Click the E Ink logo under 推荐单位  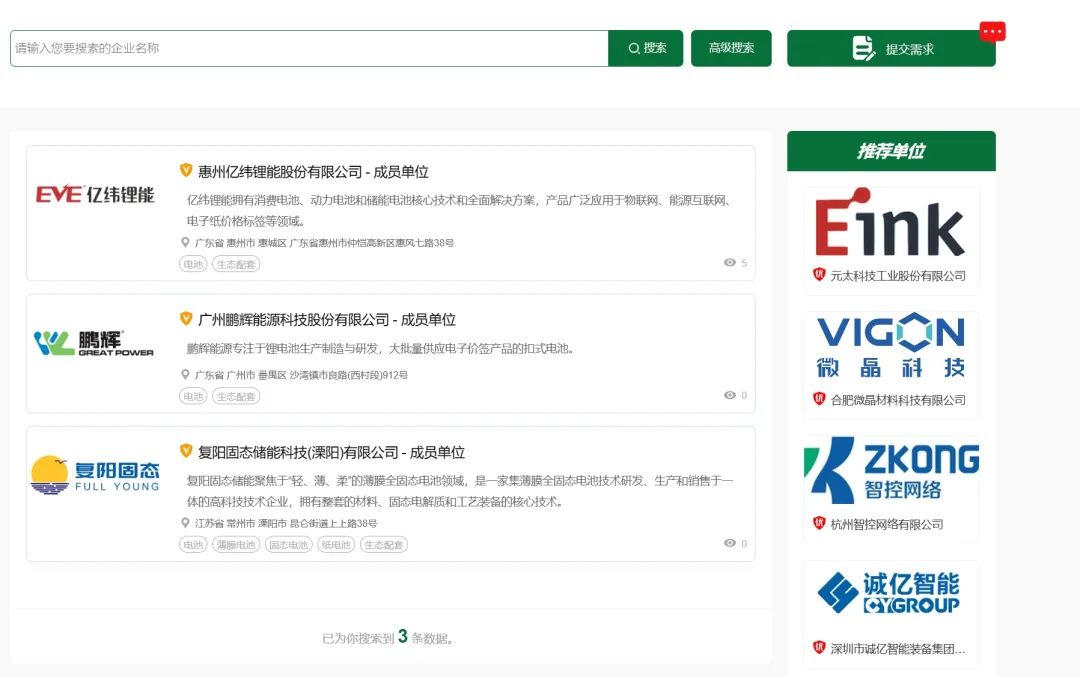pos(890,222)
